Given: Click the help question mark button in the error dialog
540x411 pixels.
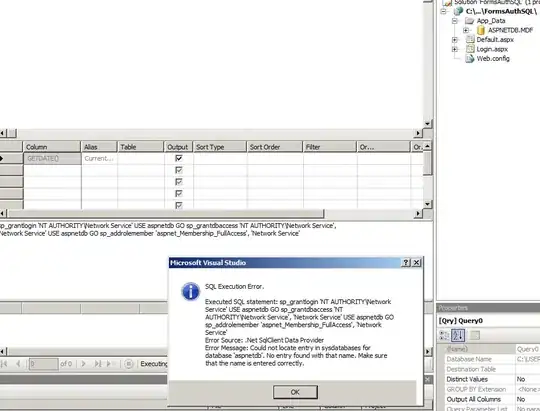Looking at the screenshot, I should point(406,263).
